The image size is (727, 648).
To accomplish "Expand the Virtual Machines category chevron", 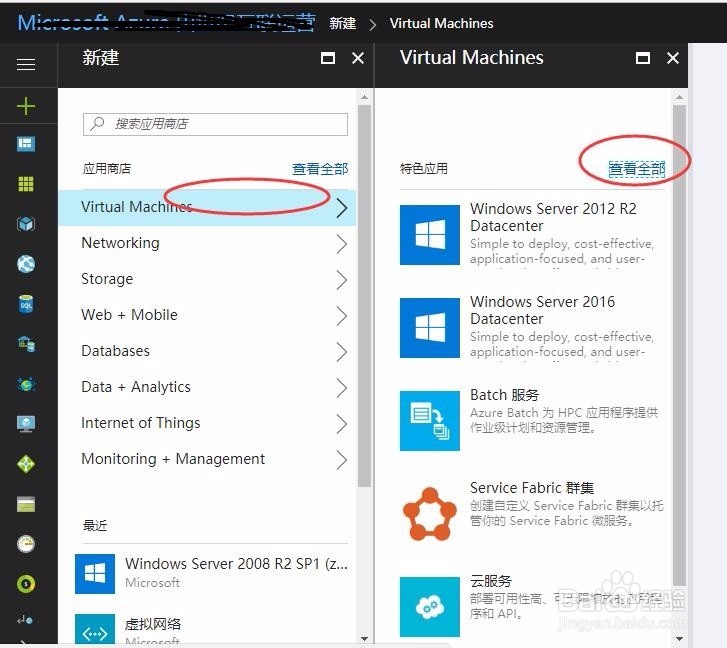I will pyautogui.click(x=342, y=208).
